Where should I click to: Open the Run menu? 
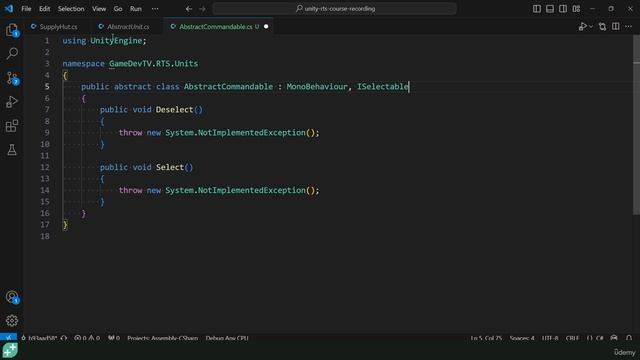[x=136, y=9]
